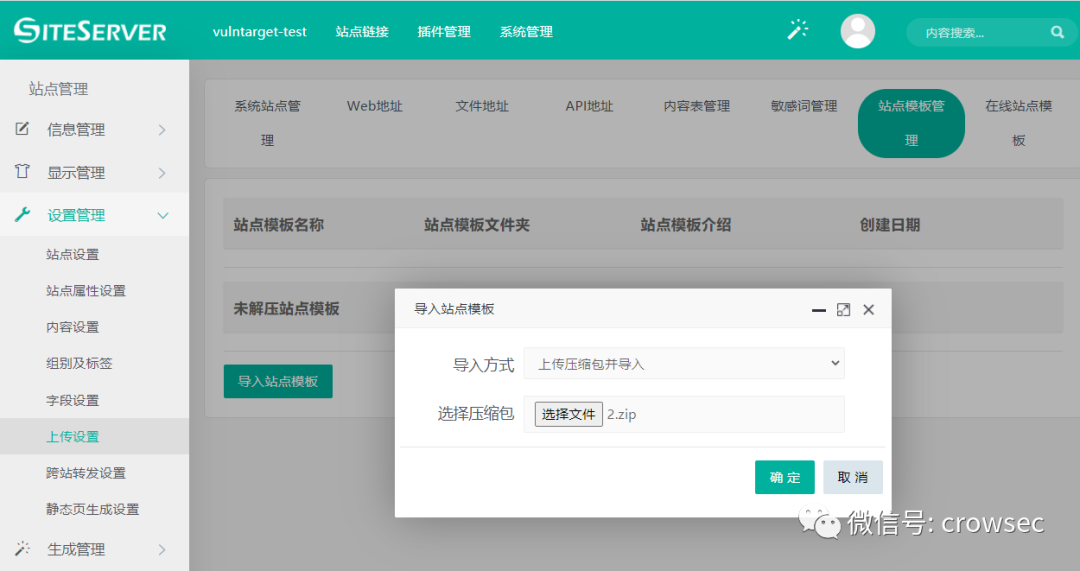Screen dimensions: 1080x571
Task: Open the user avatar menu
Action: (x=858, y=31)
